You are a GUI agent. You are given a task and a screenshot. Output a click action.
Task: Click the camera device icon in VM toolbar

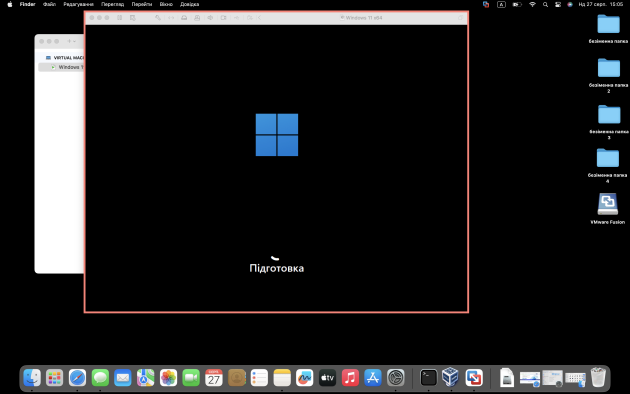click(x=223, y=18)
